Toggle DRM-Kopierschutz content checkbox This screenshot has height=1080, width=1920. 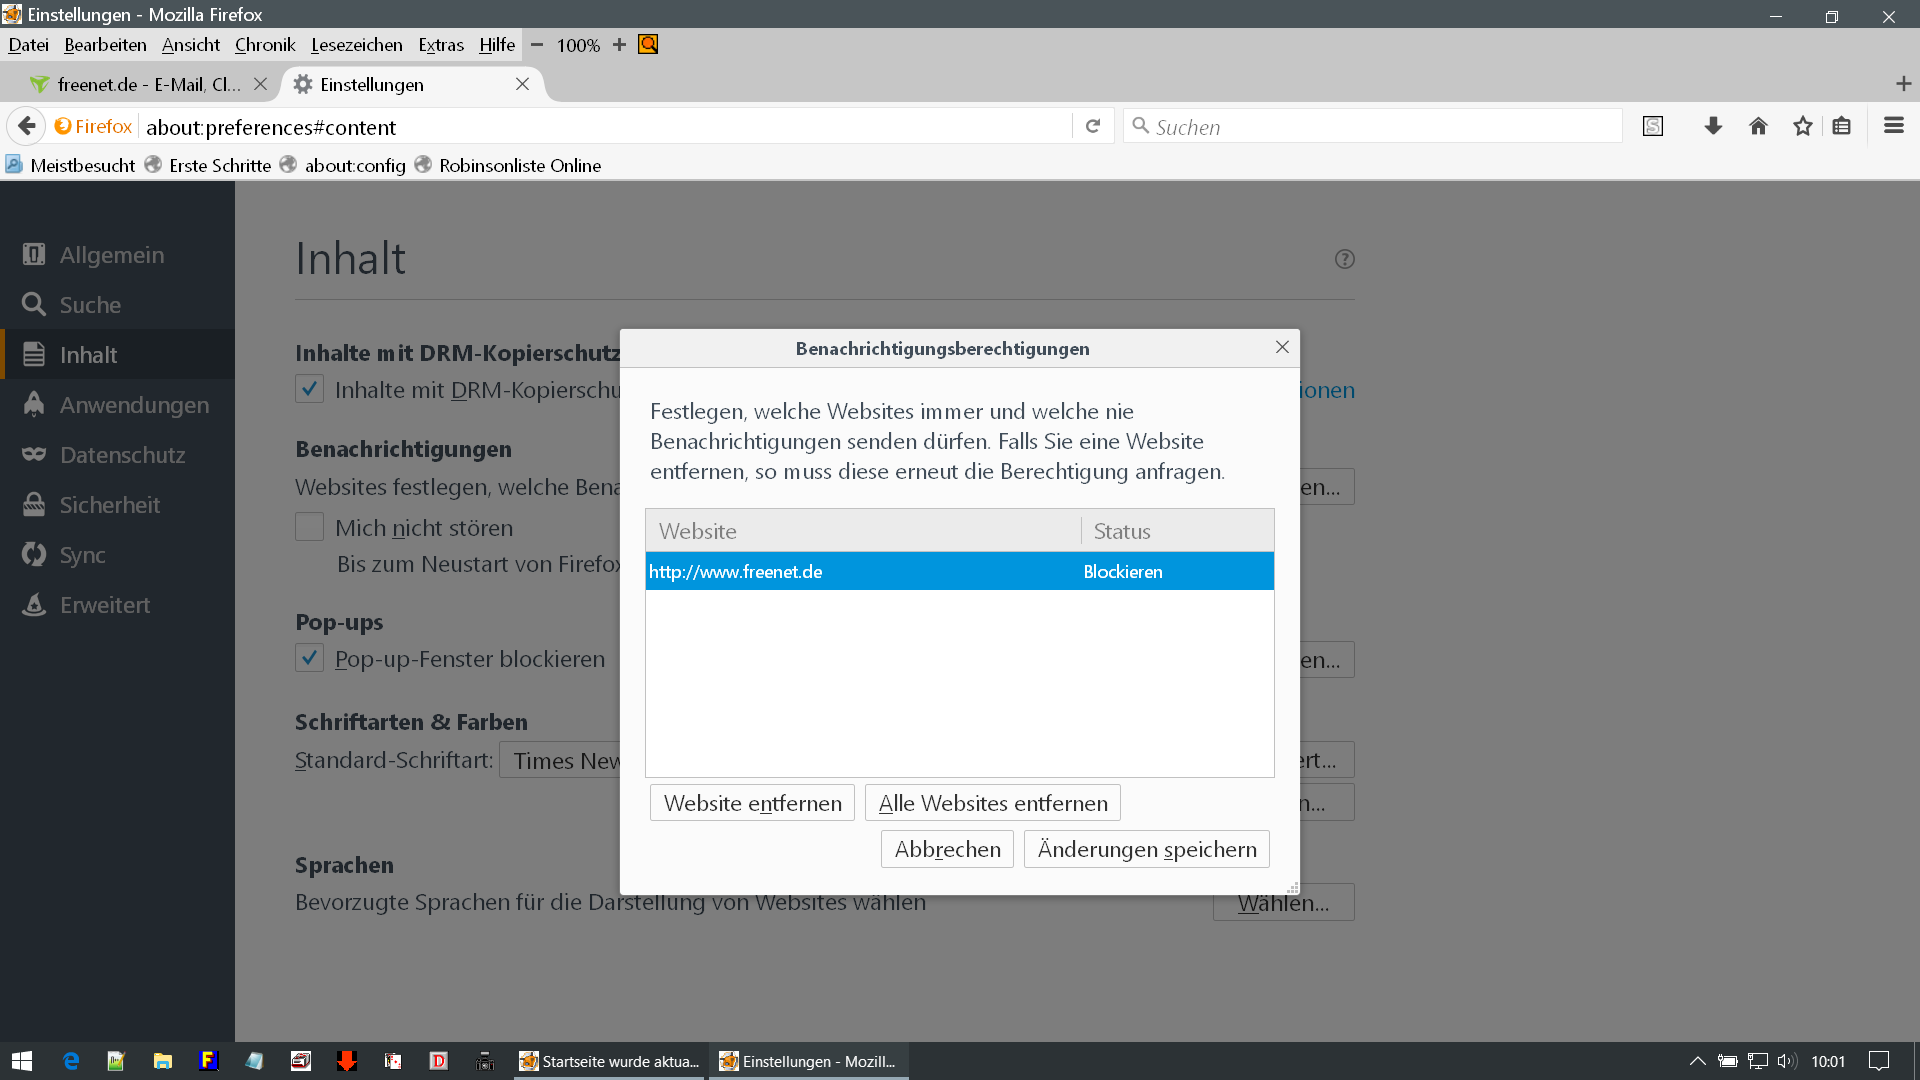coord(309,389)
